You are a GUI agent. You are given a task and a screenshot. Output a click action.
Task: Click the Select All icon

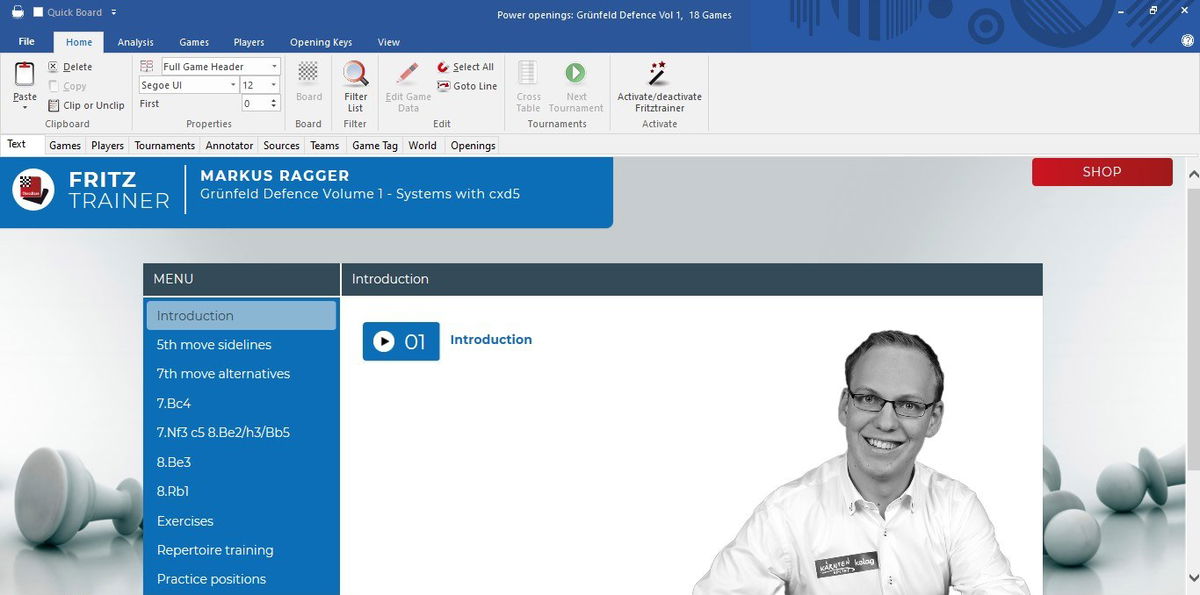[x=443, y=67]
